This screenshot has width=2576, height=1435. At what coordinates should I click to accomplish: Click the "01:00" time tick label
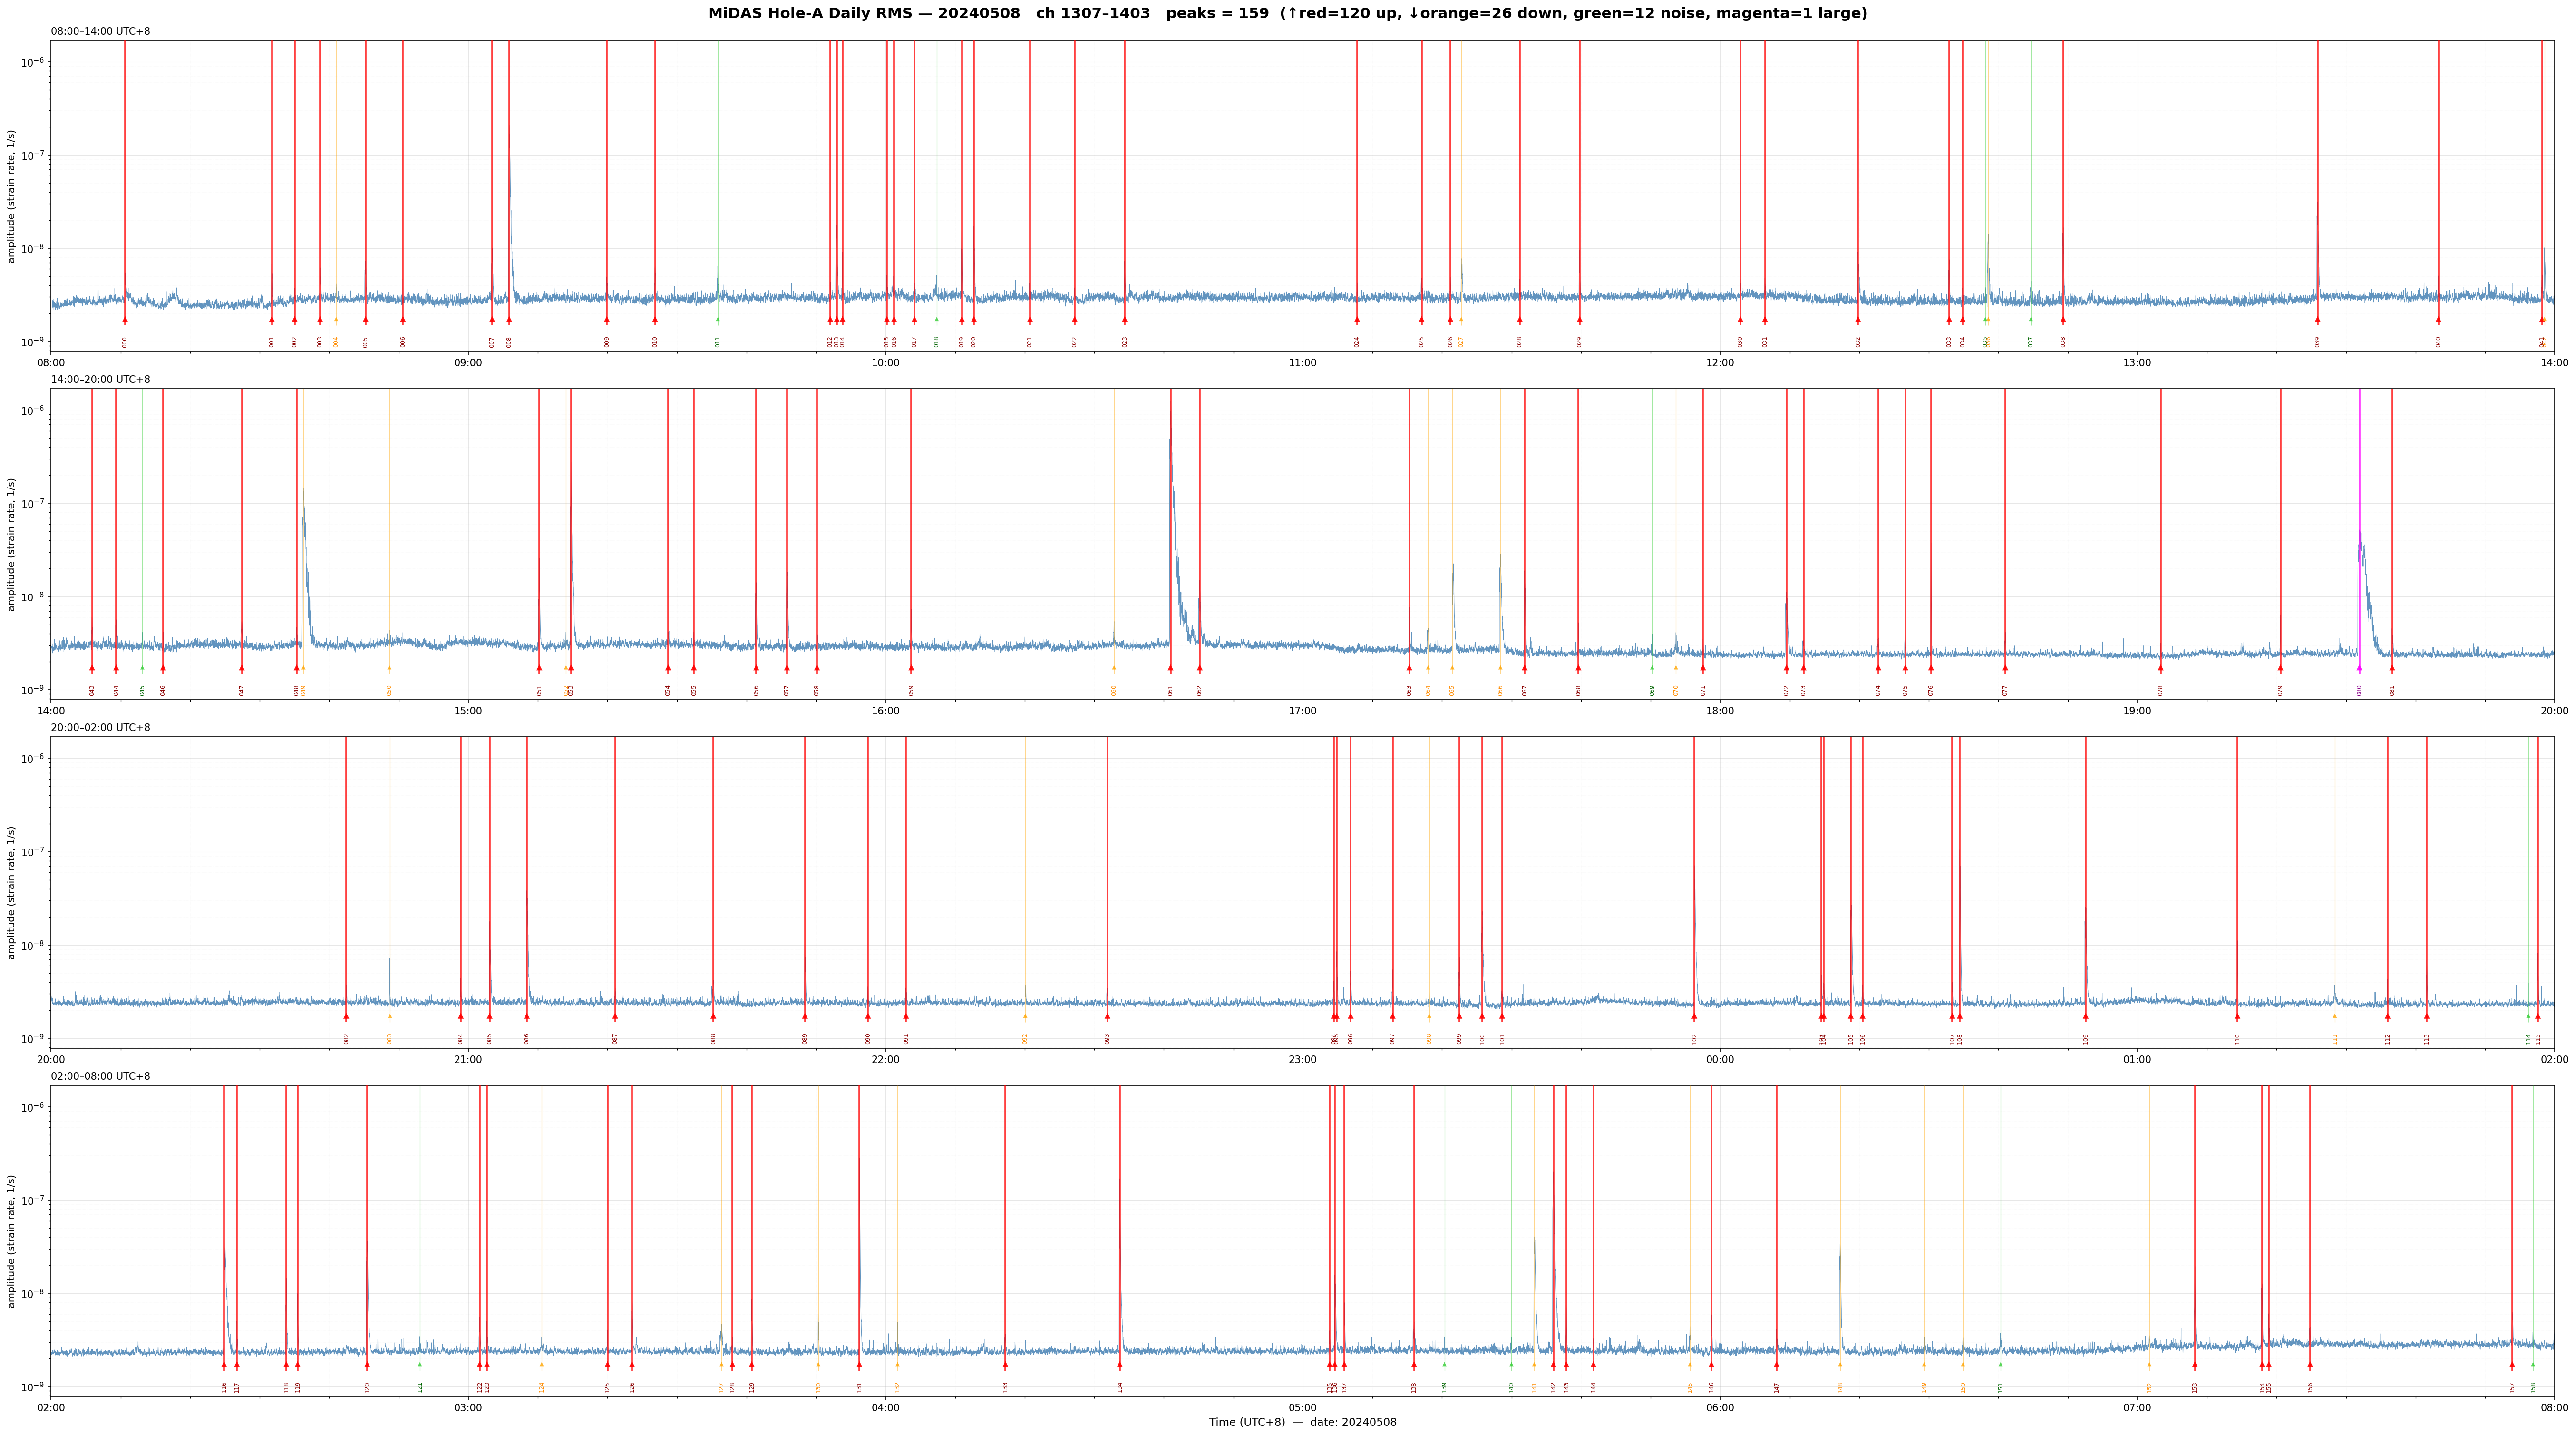click(2137, 1059)
